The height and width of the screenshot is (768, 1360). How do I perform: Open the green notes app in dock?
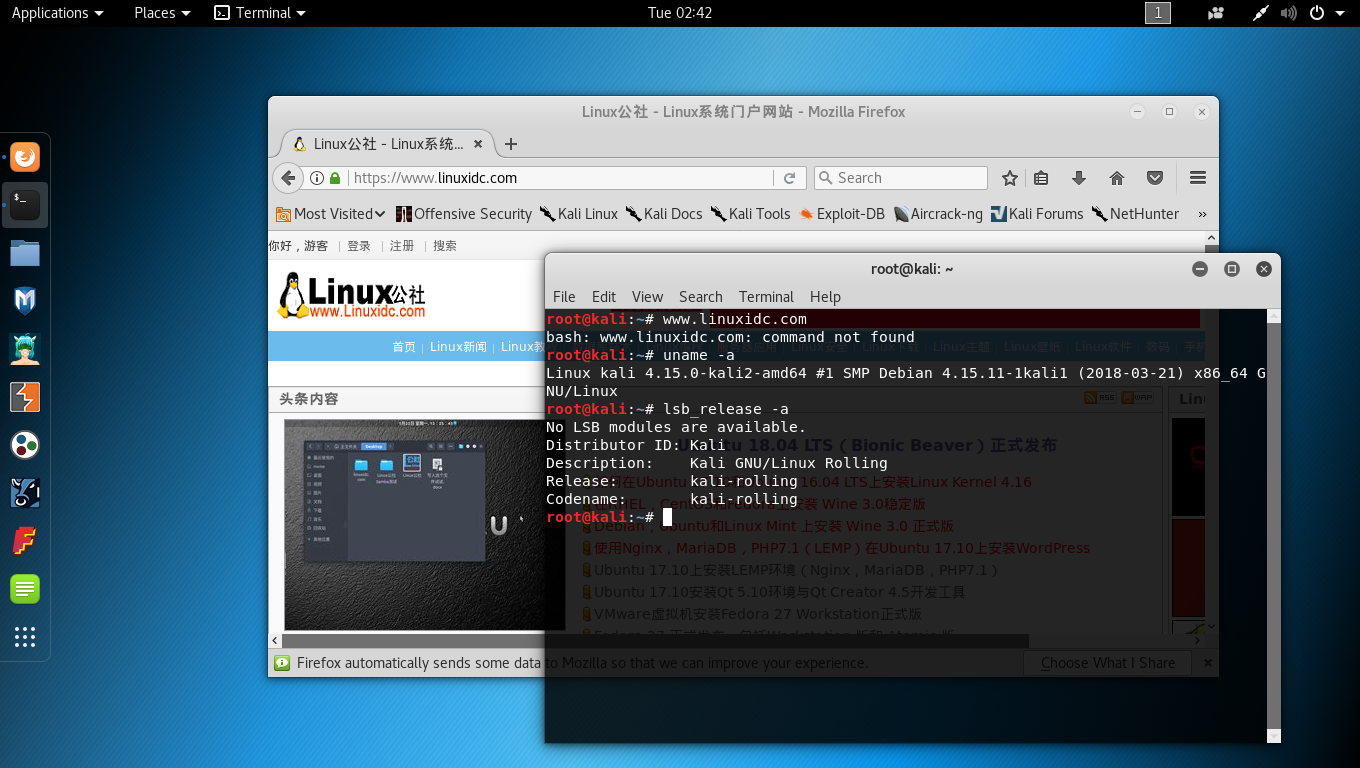point(25,589)
